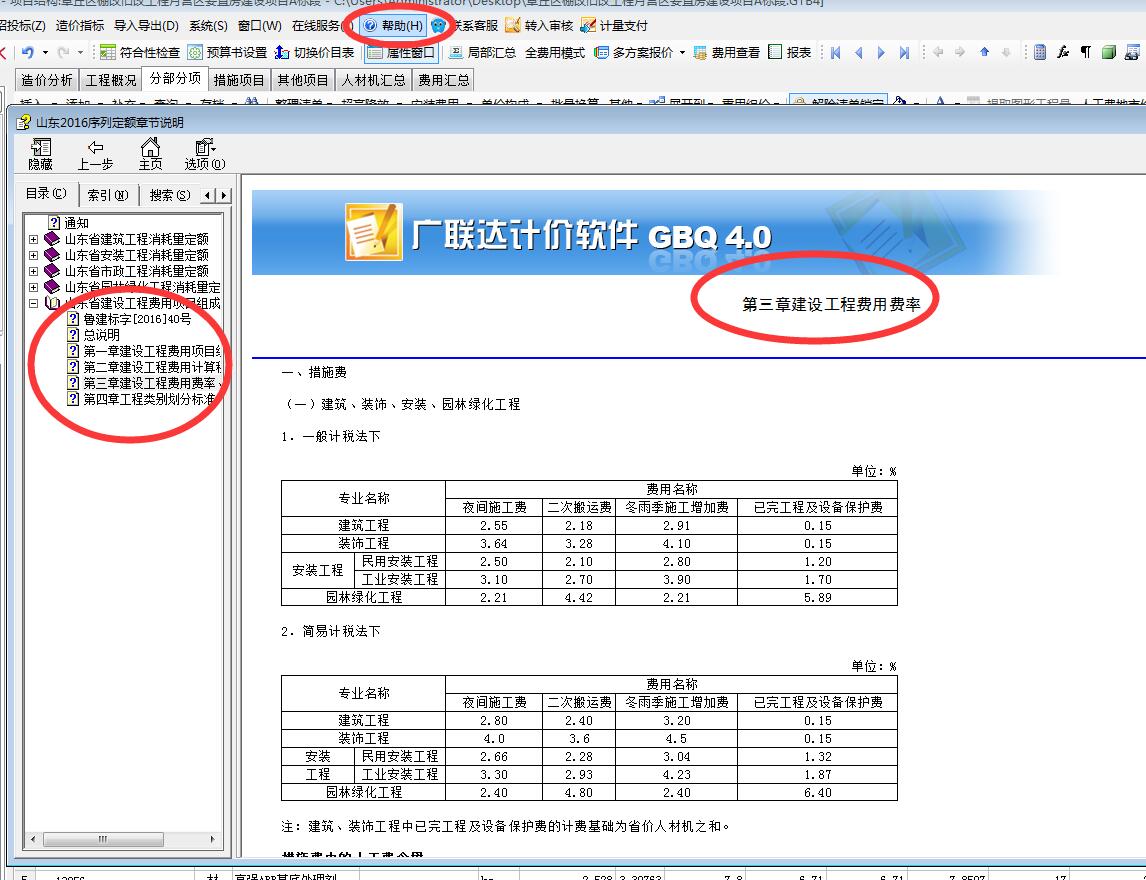The image size is (1146, 880).
Task: Click the green cube icon
Action: pyautogui.click(x=1108, y=53)
